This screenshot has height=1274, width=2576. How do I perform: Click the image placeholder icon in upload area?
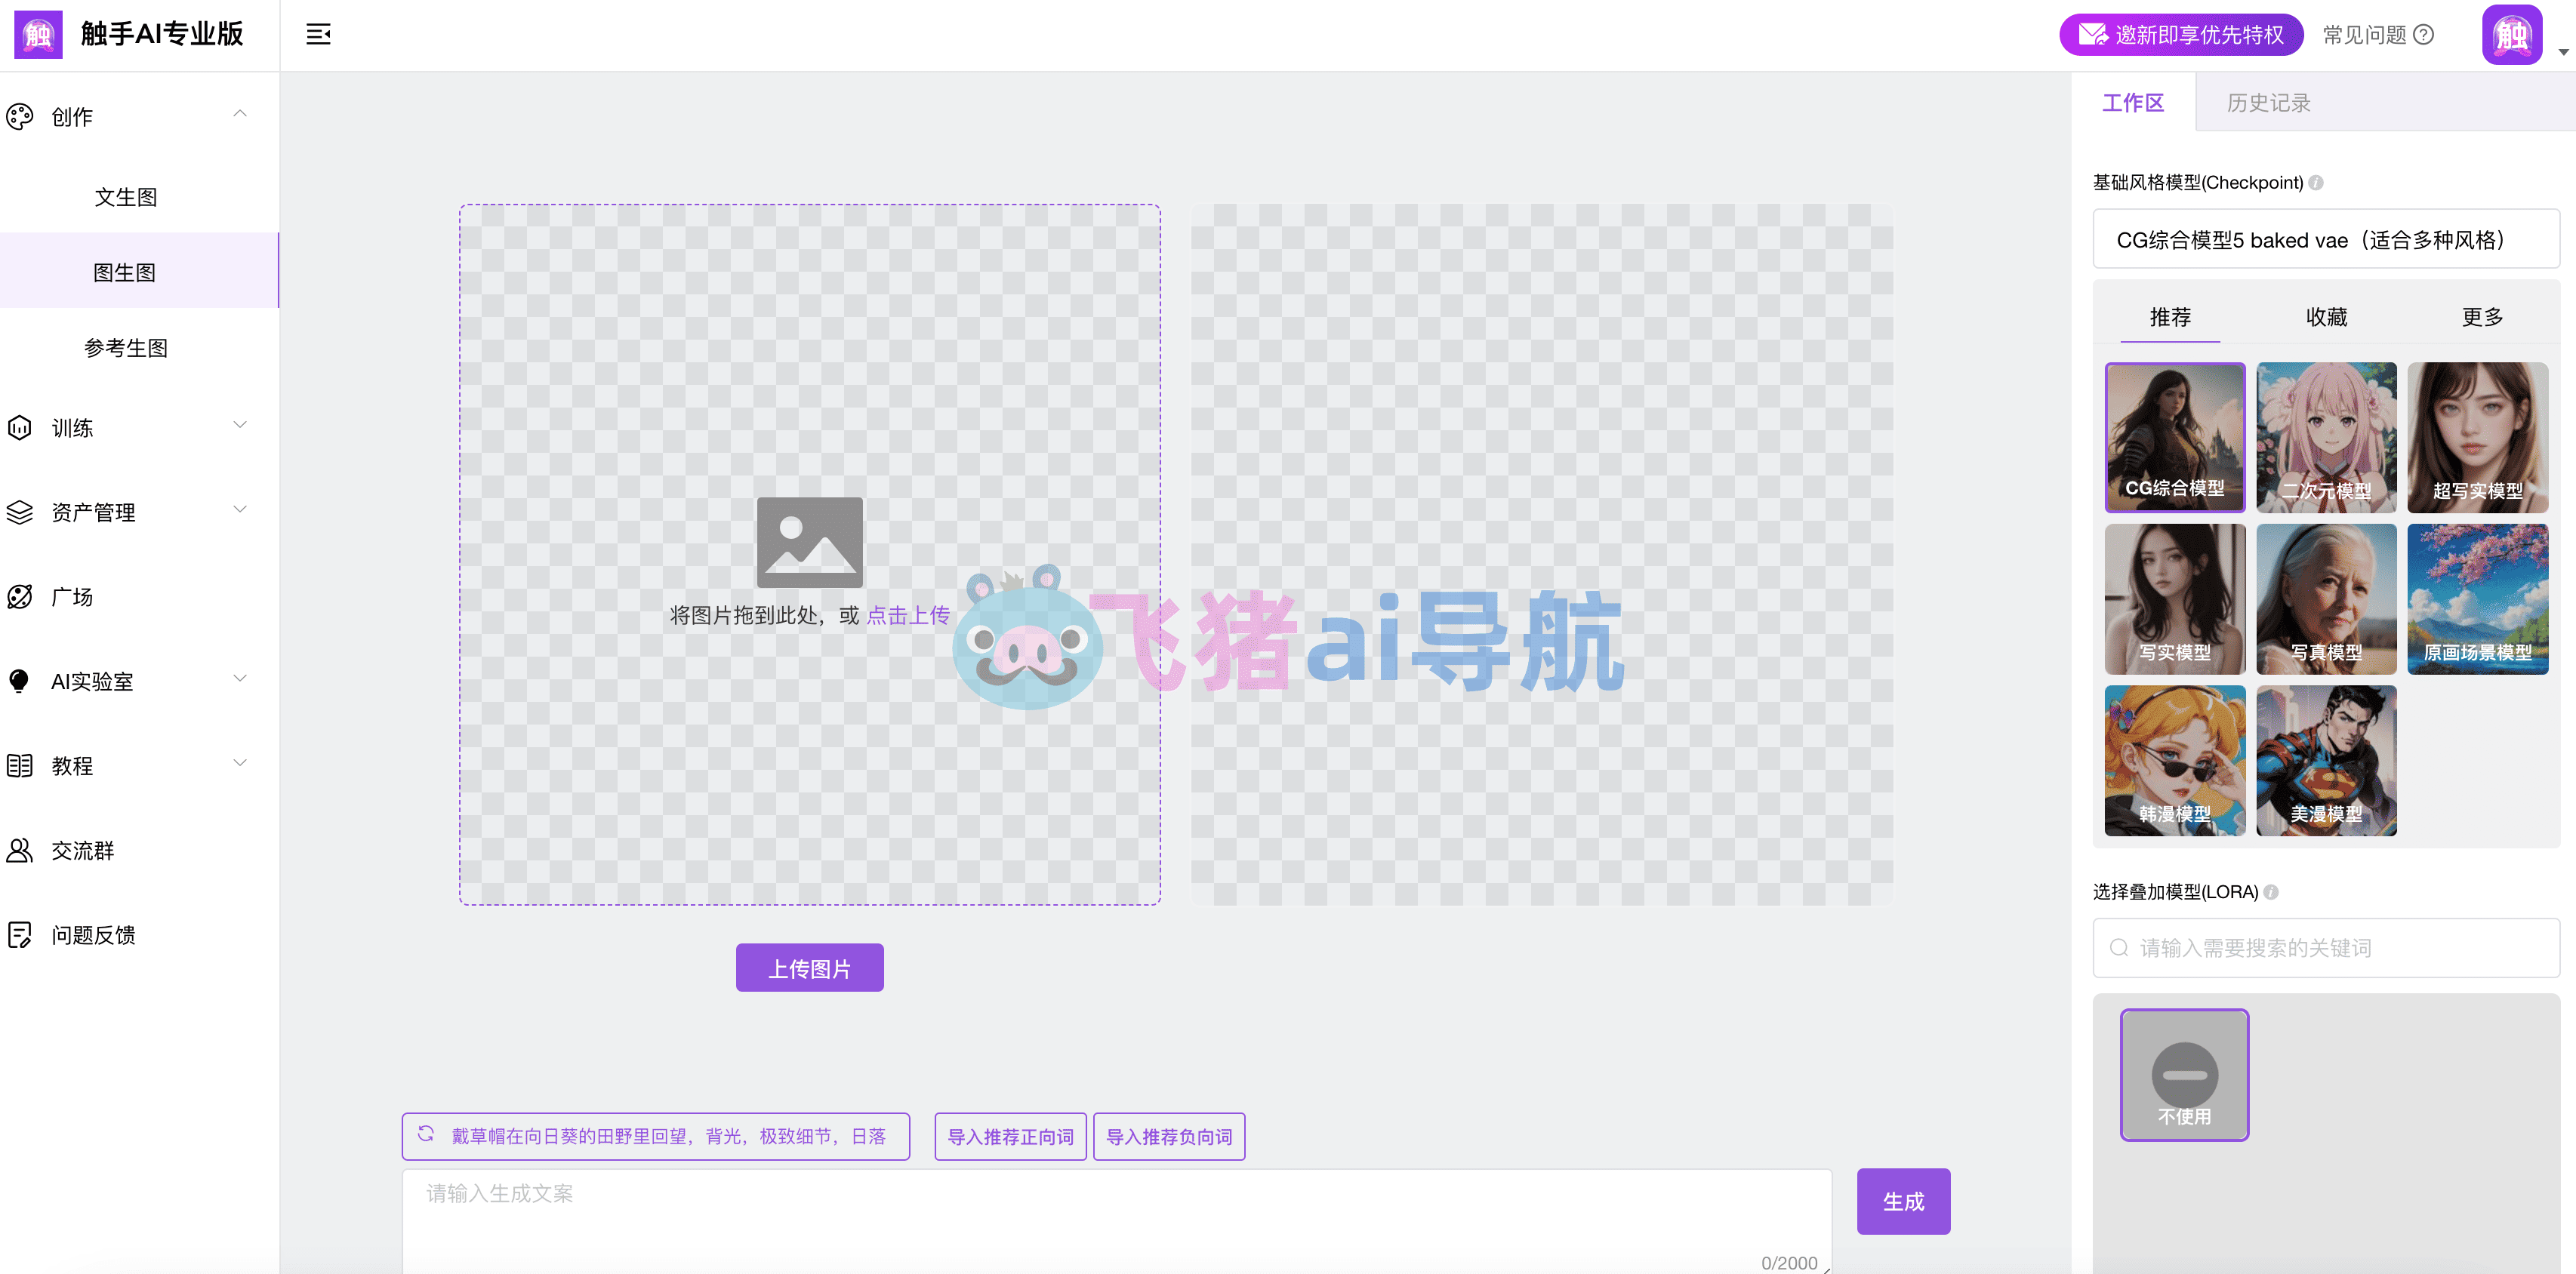[x=810, y=542]
